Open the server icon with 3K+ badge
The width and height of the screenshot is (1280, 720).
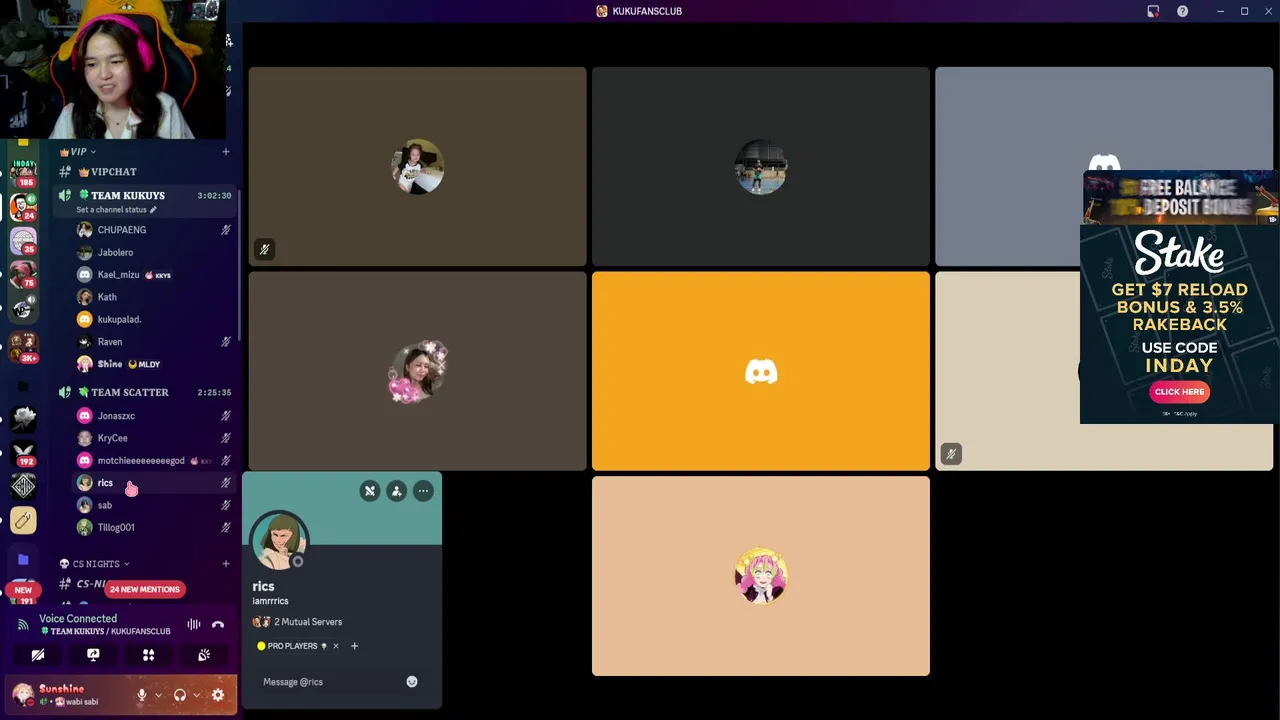[23, 345]
